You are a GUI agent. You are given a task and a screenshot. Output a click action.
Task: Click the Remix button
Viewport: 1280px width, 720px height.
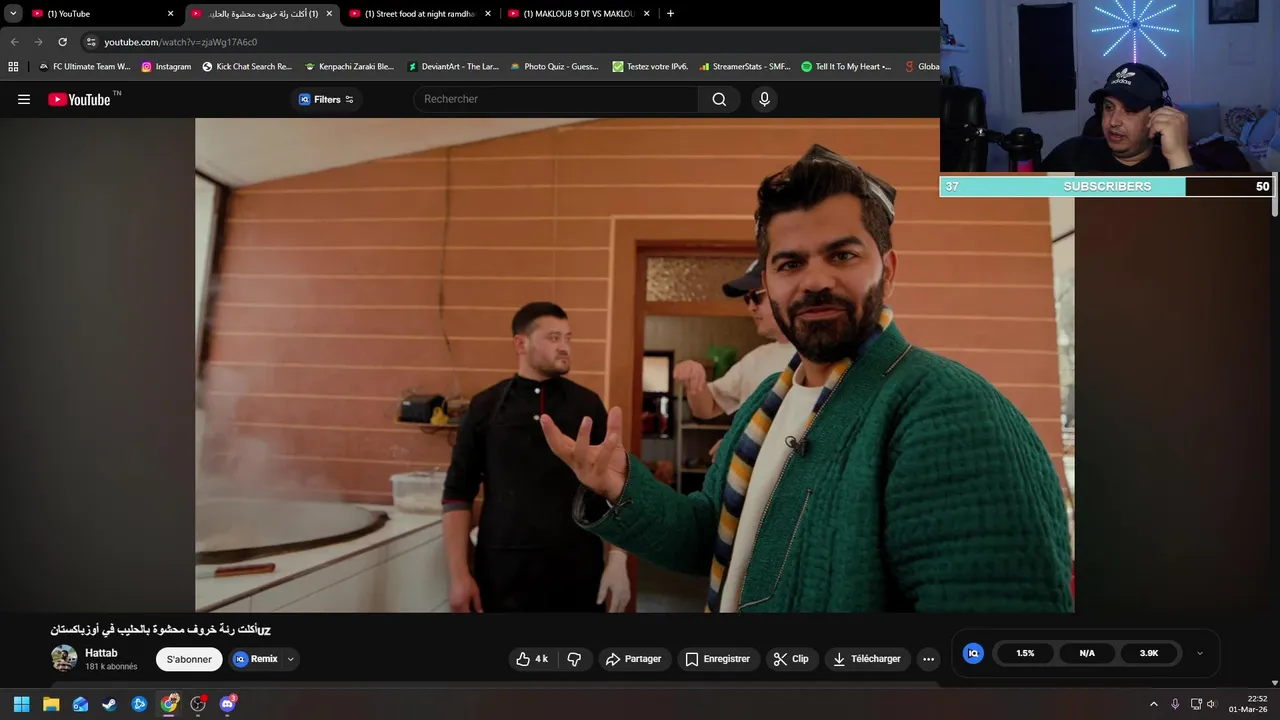tap(256, 659)
